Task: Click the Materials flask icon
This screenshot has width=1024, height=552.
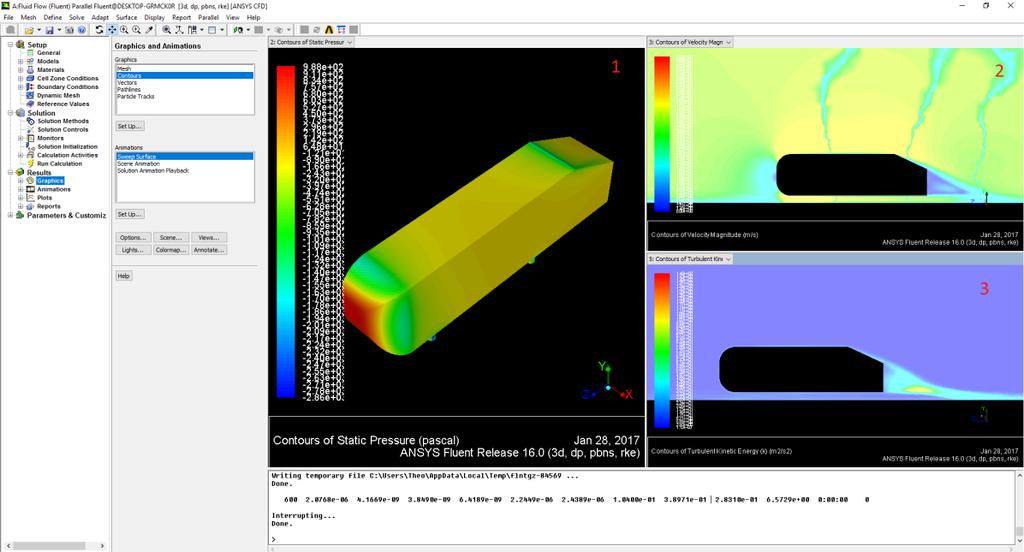Action: pos(30,70)
